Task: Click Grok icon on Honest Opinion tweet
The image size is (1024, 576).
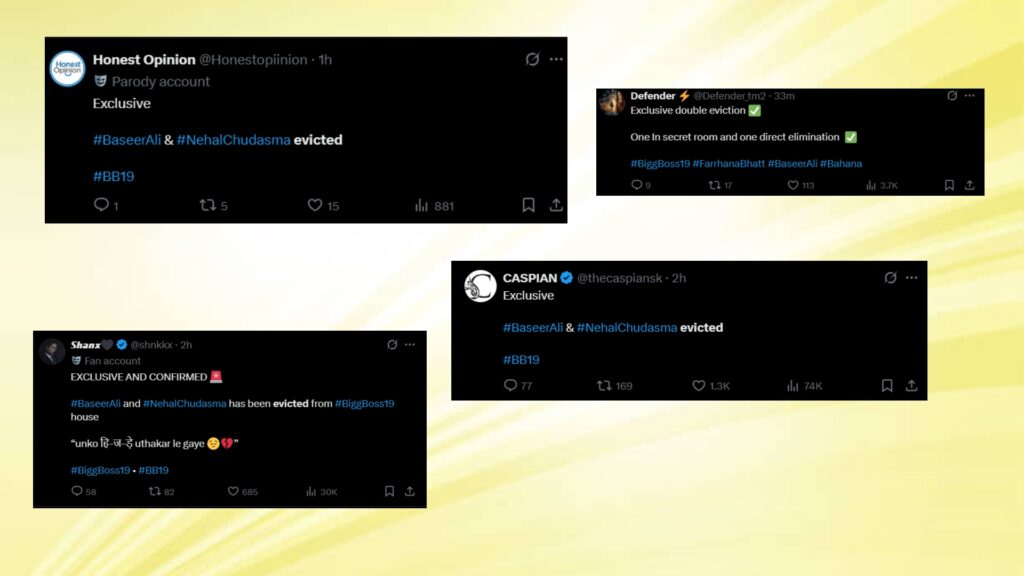Action: pyautogui.click(x=532, y=59)
